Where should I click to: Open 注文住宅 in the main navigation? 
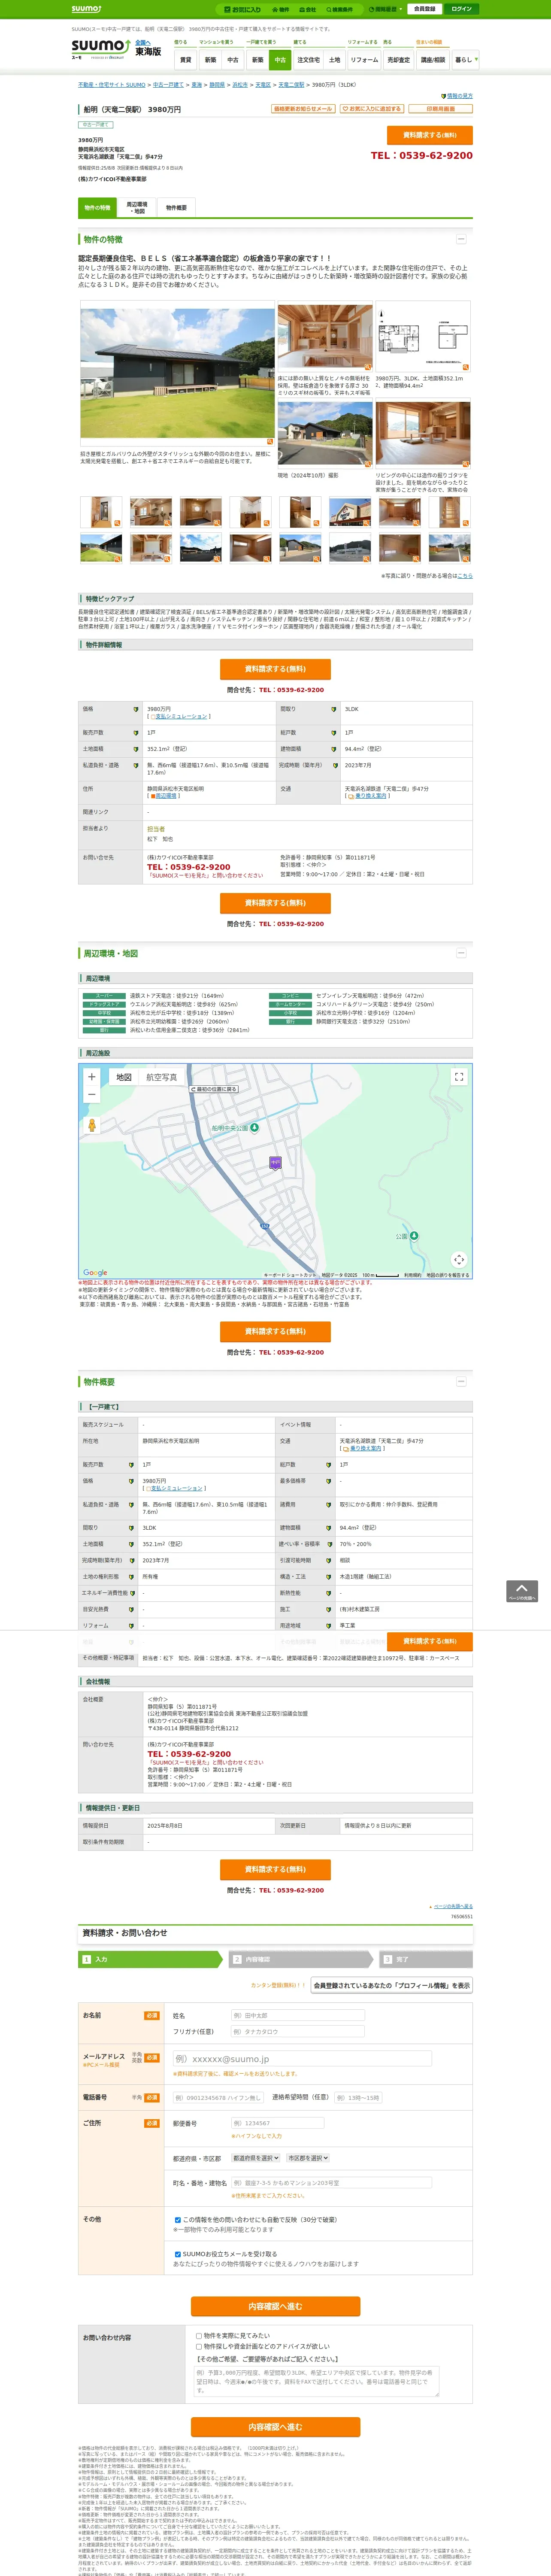tap(308, 60)
